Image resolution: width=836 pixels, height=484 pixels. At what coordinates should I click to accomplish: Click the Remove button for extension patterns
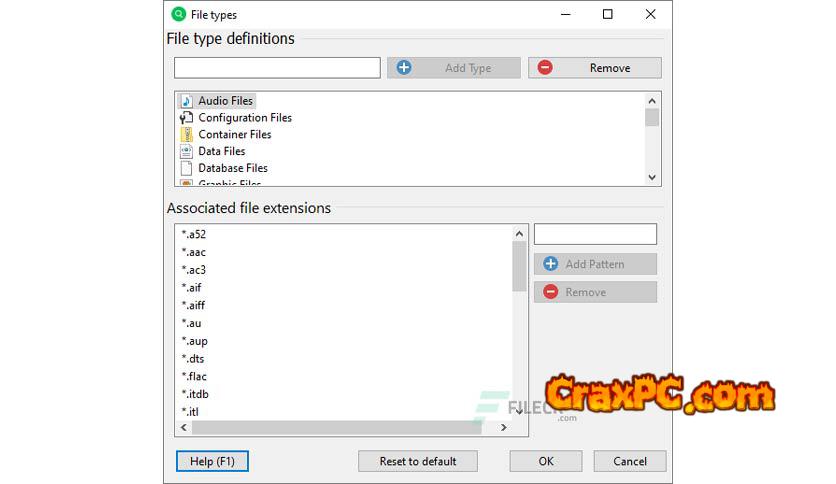[x=596, y=292]
